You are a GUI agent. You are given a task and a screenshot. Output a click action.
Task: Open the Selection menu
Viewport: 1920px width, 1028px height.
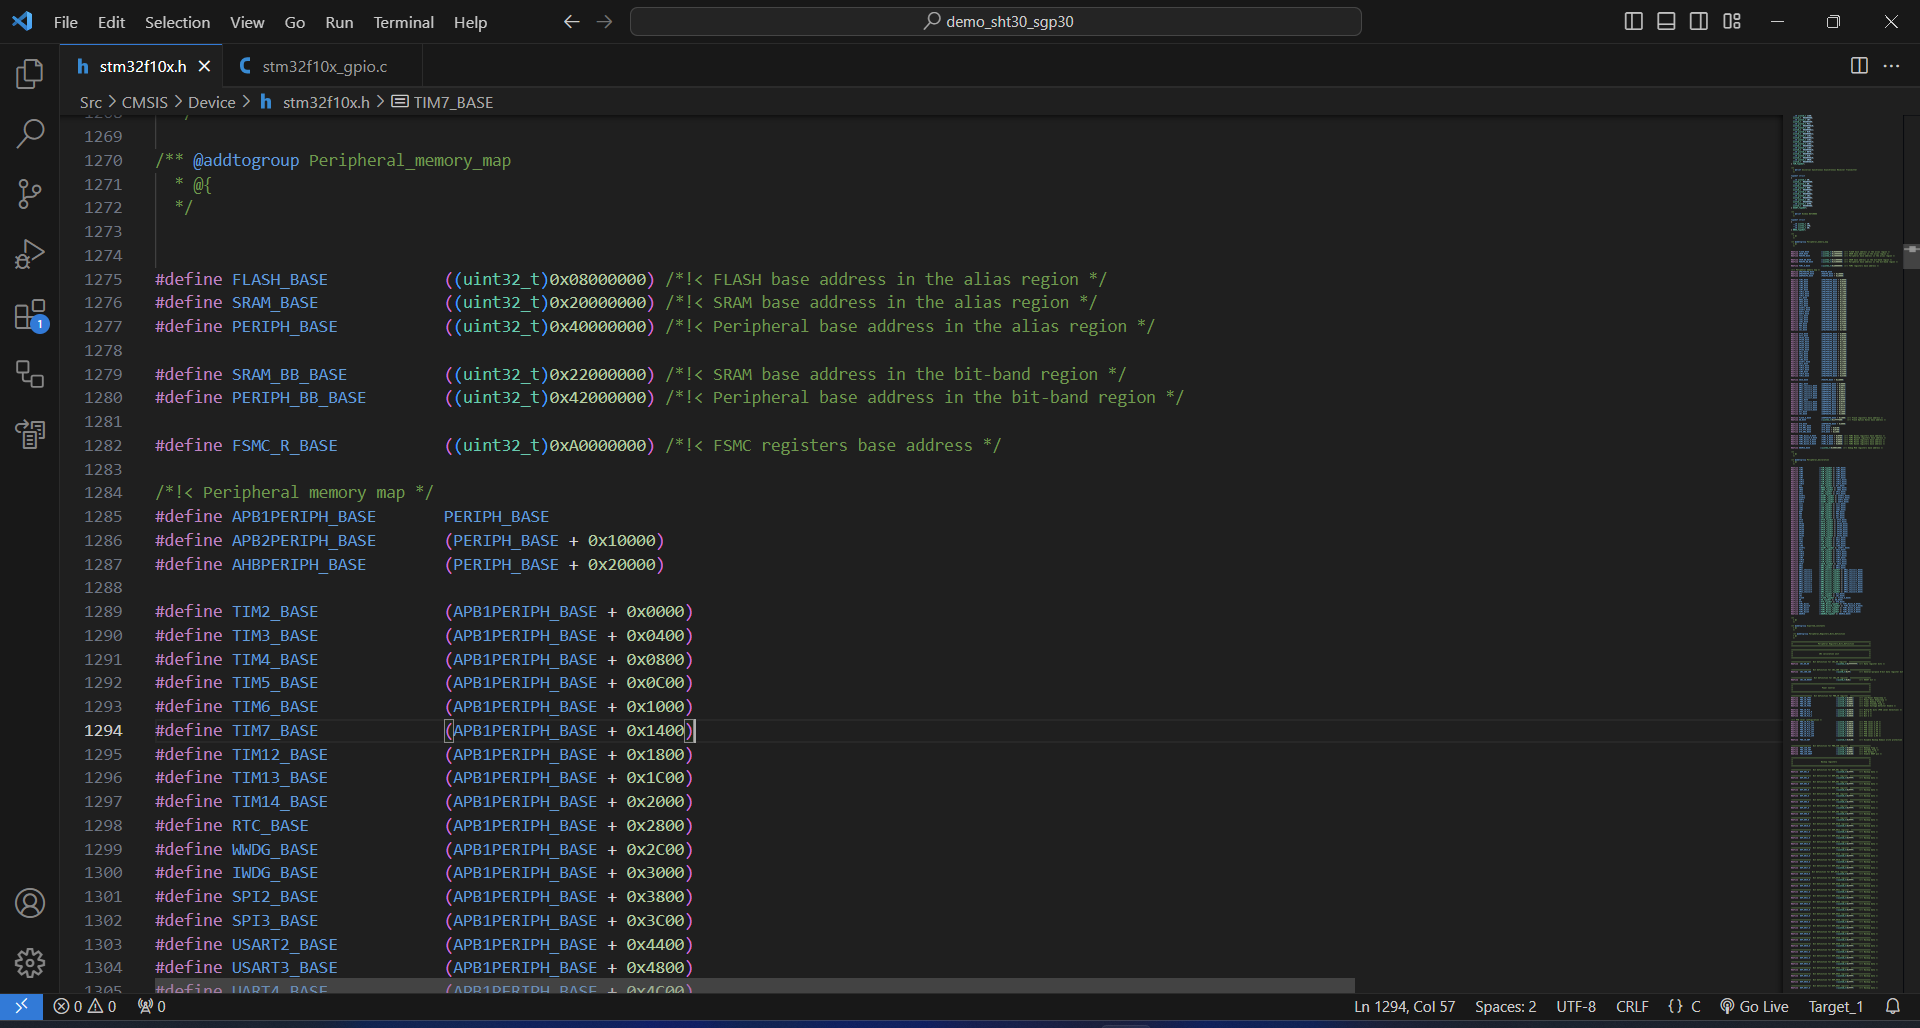point(177,22)
